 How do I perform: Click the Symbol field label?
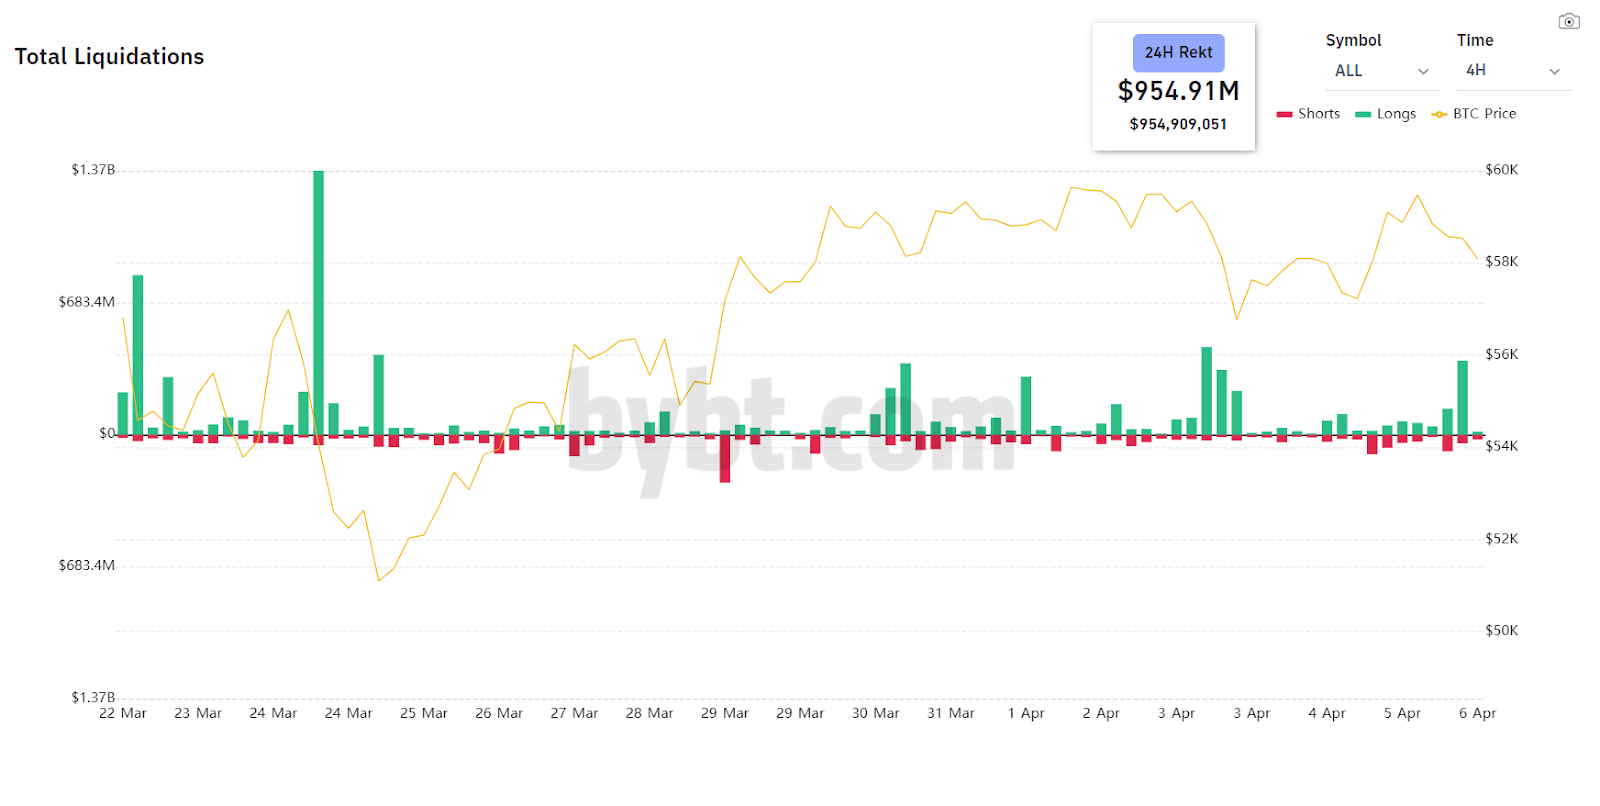pyautogui.click(x=1353, y=41)
